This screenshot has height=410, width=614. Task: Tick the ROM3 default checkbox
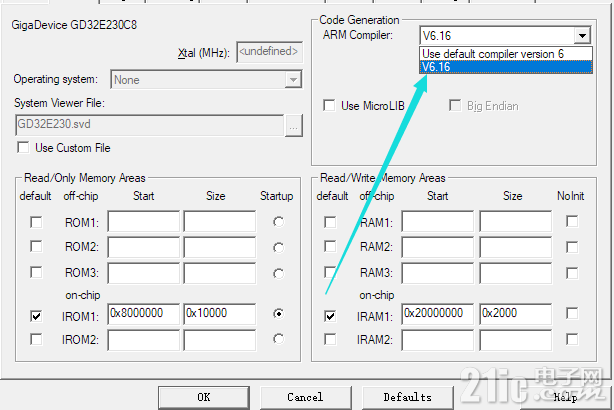(x=36, y=272)
